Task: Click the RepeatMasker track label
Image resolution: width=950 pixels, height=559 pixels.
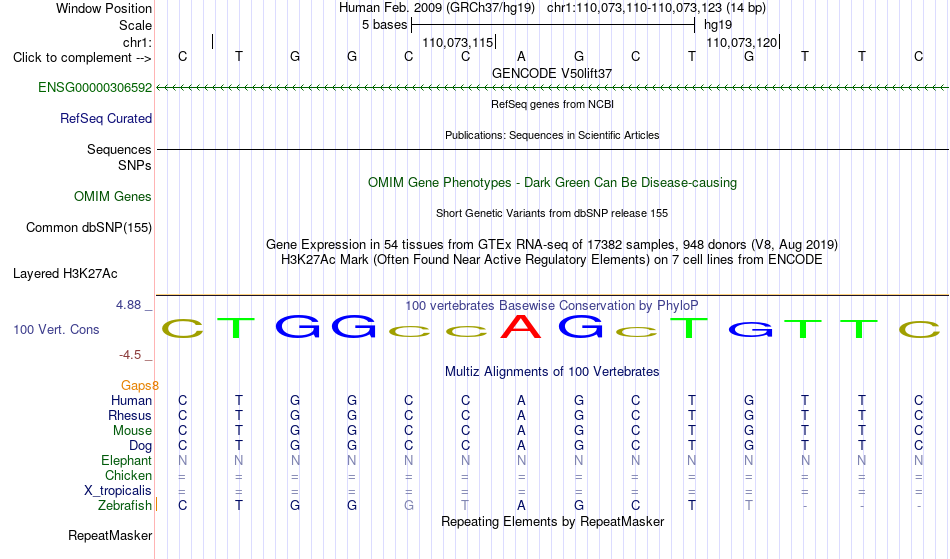Action: coord(110,535)
